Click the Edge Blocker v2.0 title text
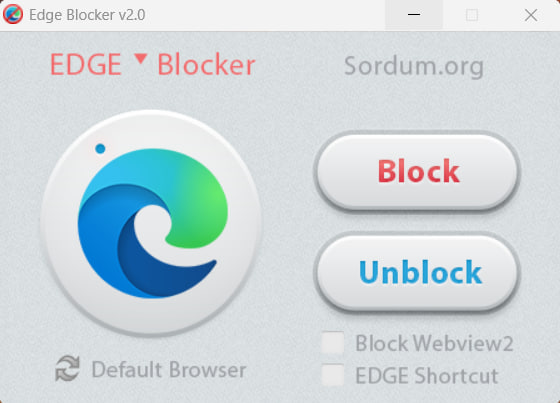 pos(87,15)
